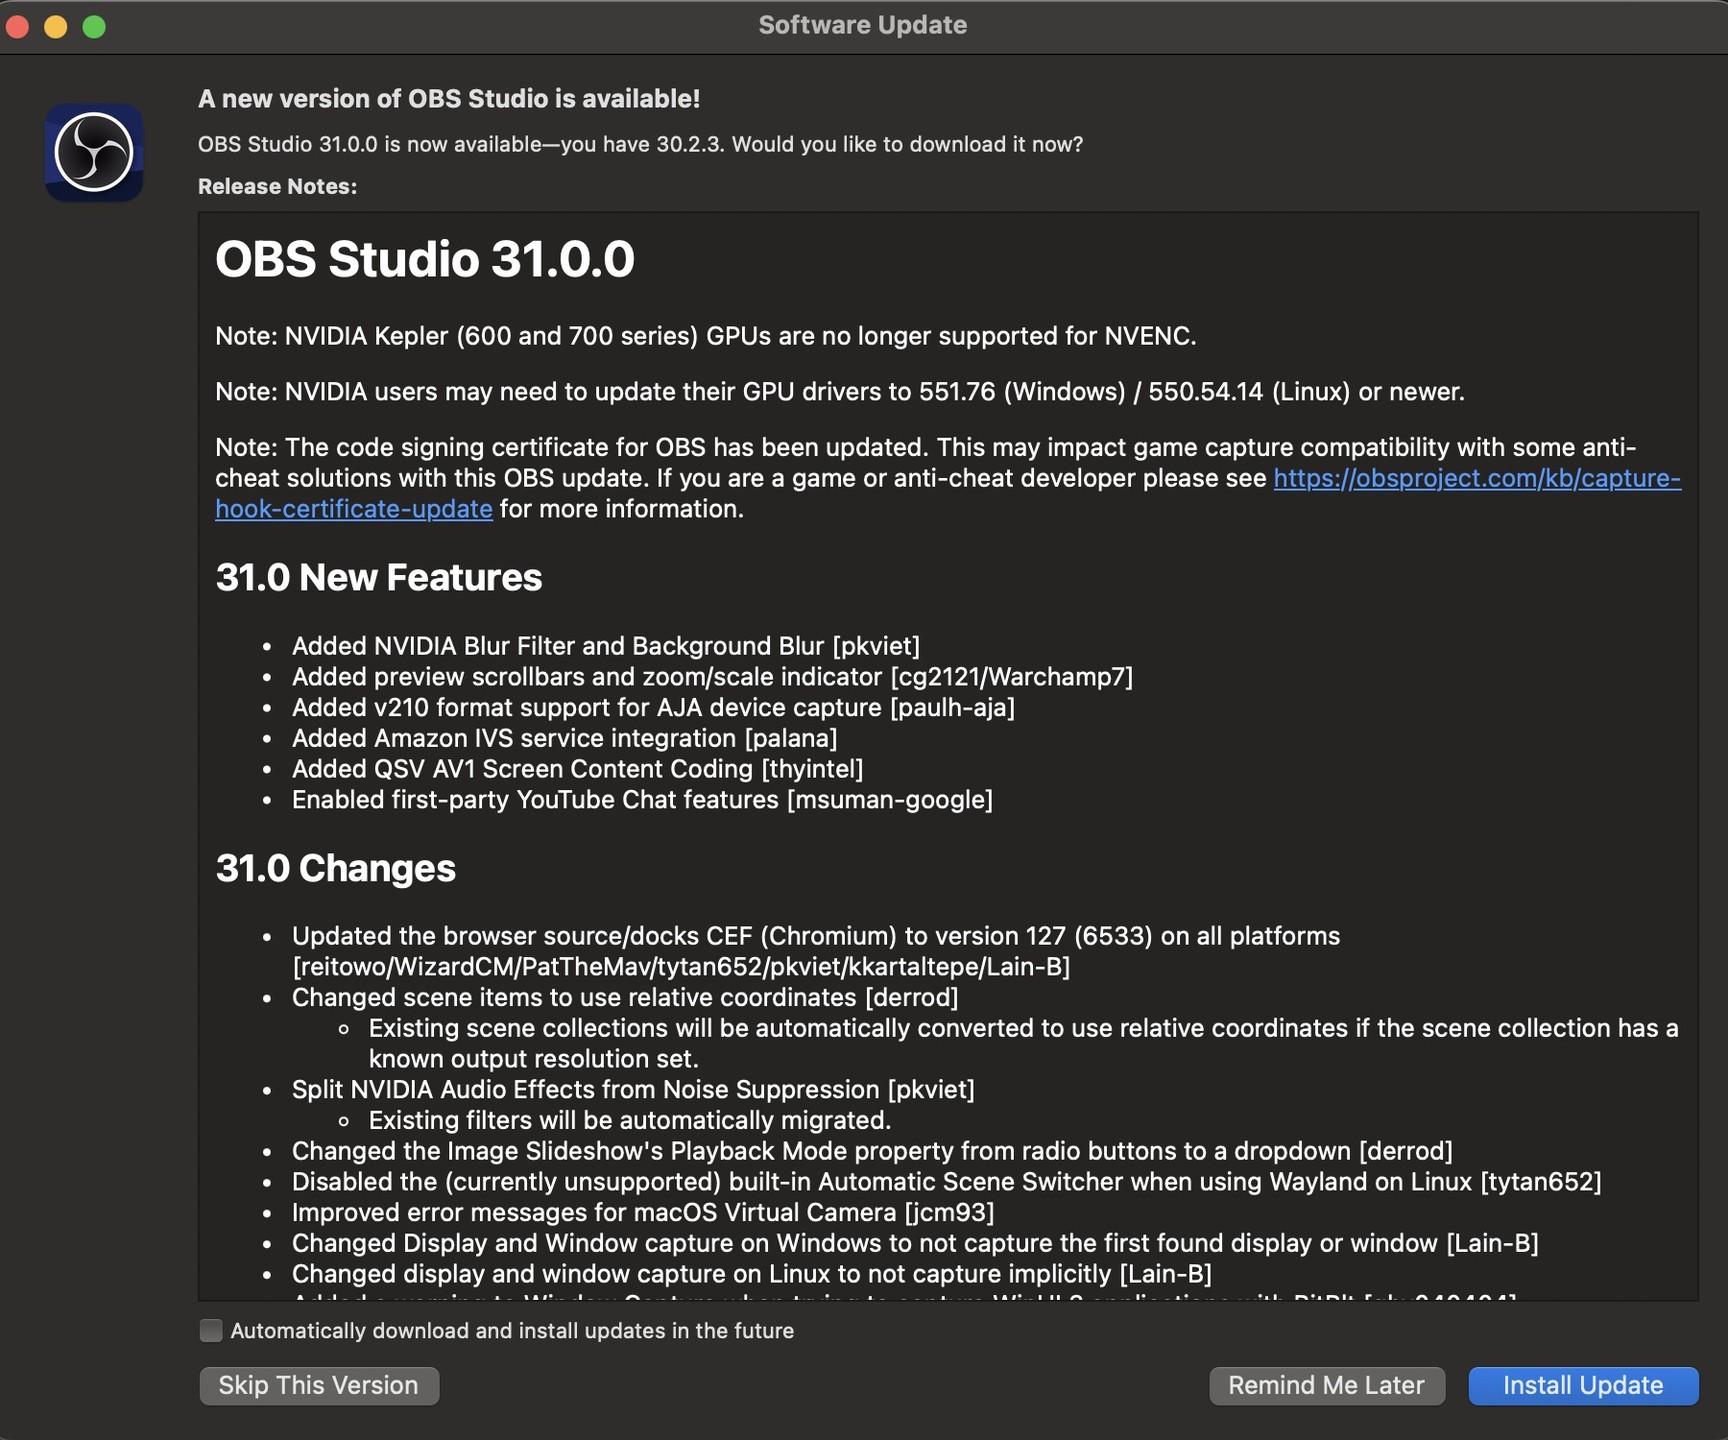Click the OBS Studio app icon
The image size is (1728, 1440).
point(94,153)
